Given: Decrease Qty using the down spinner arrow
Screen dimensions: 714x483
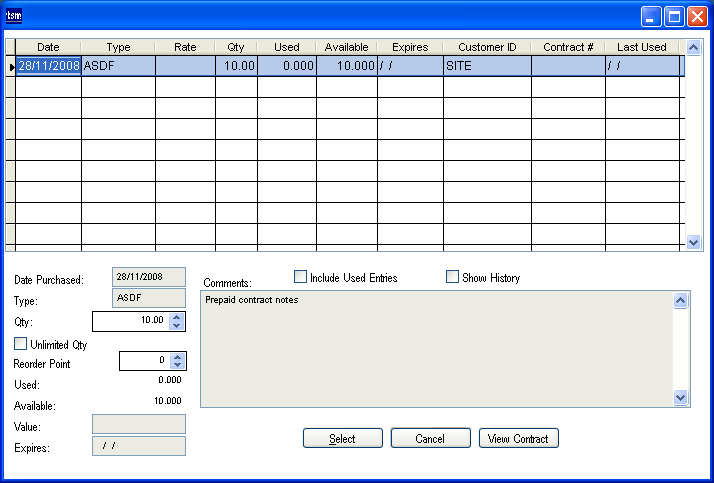Looking at the screenshot, I should click(177, 326).
